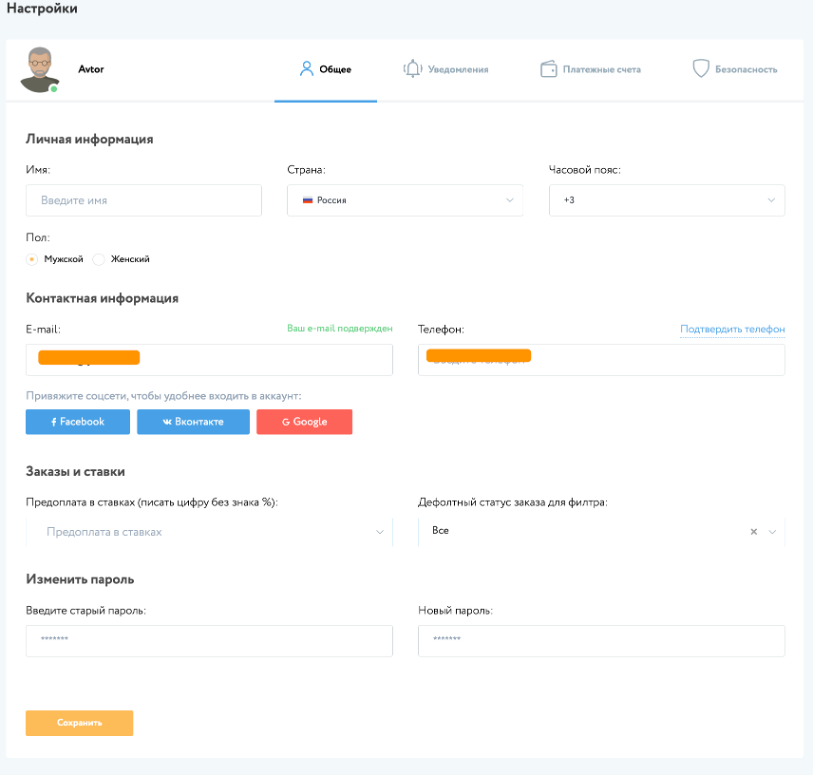Switch to the Уведомления tab
The width and height of the screenshot is (814, 776).
point(458,70)
